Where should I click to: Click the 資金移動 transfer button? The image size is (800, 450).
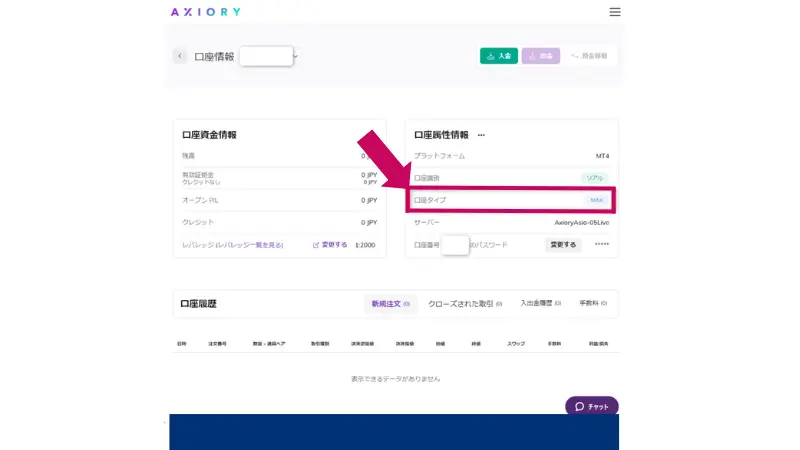[x=591, y=56]
